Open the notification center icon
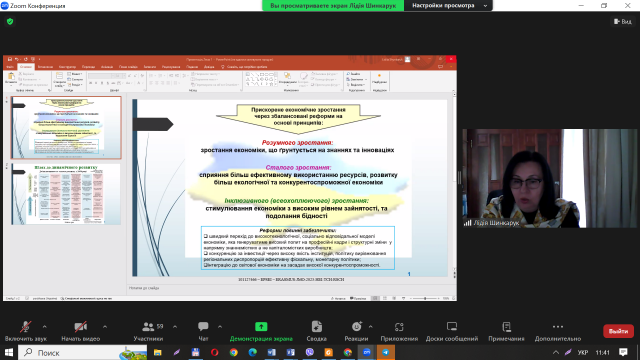 tap(623, 352)
